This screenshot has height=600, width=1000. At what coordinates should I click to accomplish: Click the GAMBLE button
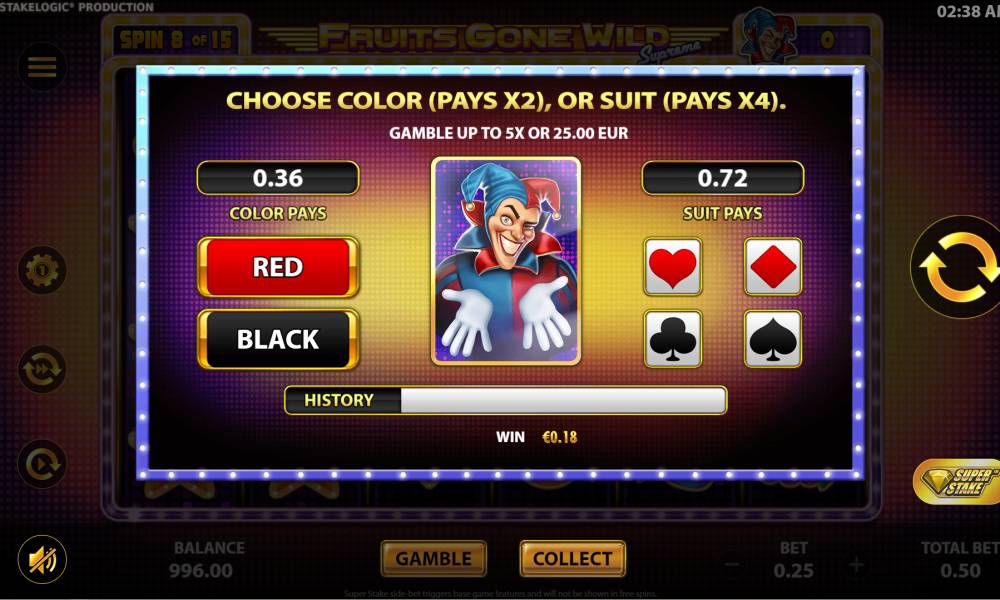coord(434,559)
